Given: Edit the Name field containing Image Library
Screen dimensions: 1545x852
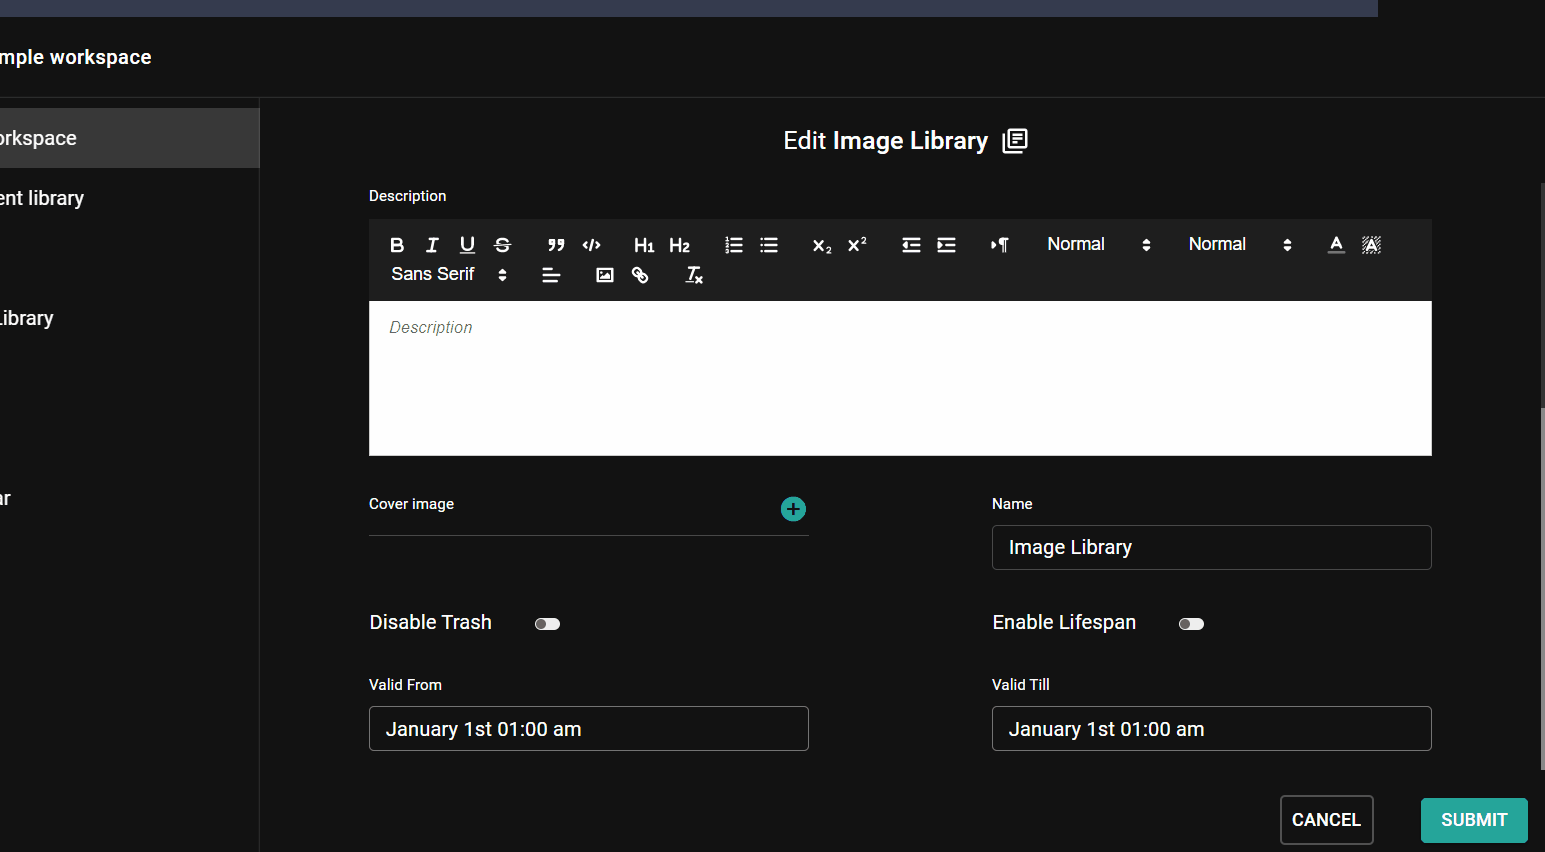Looking at the screenshot, I should (x=1211, y=548).
